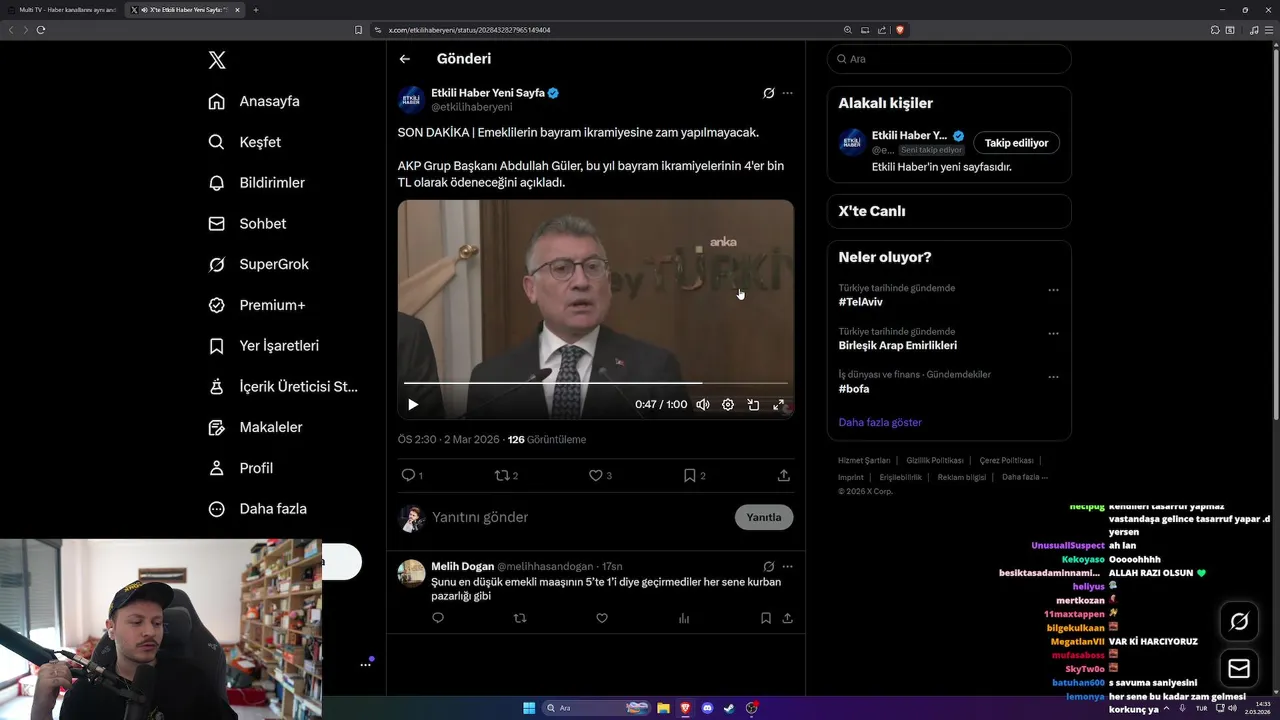View analytics on Melih Dogan's reply

pyautogui.click(x=684, y=618)
